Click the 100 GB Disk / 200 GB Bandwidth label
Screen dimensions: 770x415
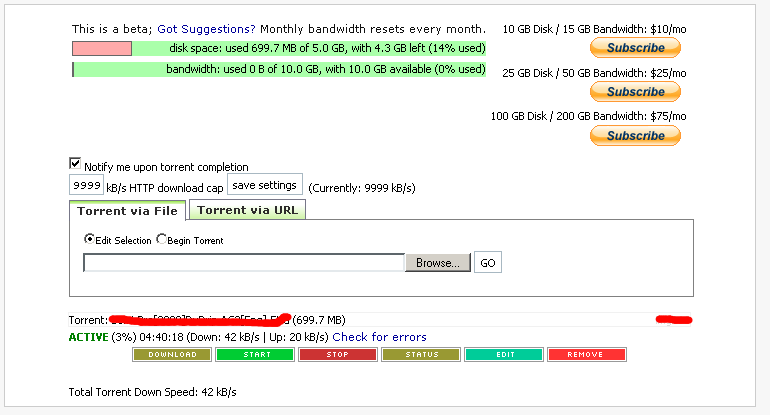pos(588,116)
